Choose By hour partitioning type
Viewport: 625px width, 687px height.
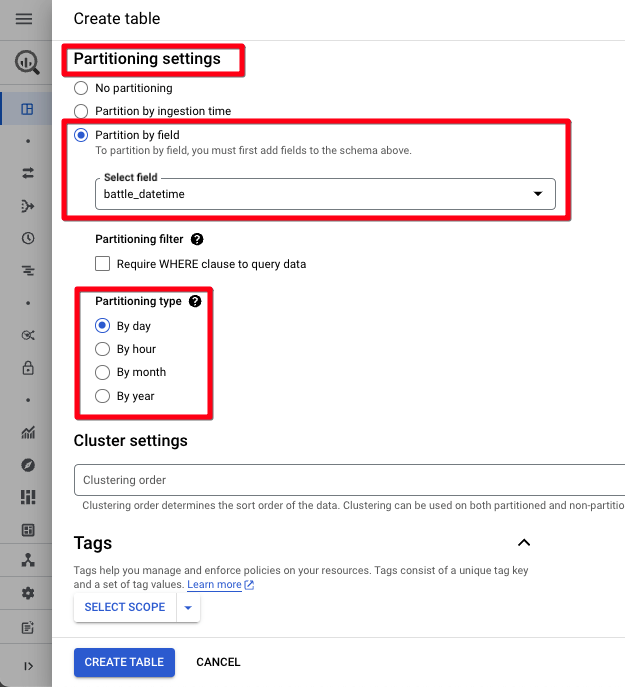[x=103, y=349]
